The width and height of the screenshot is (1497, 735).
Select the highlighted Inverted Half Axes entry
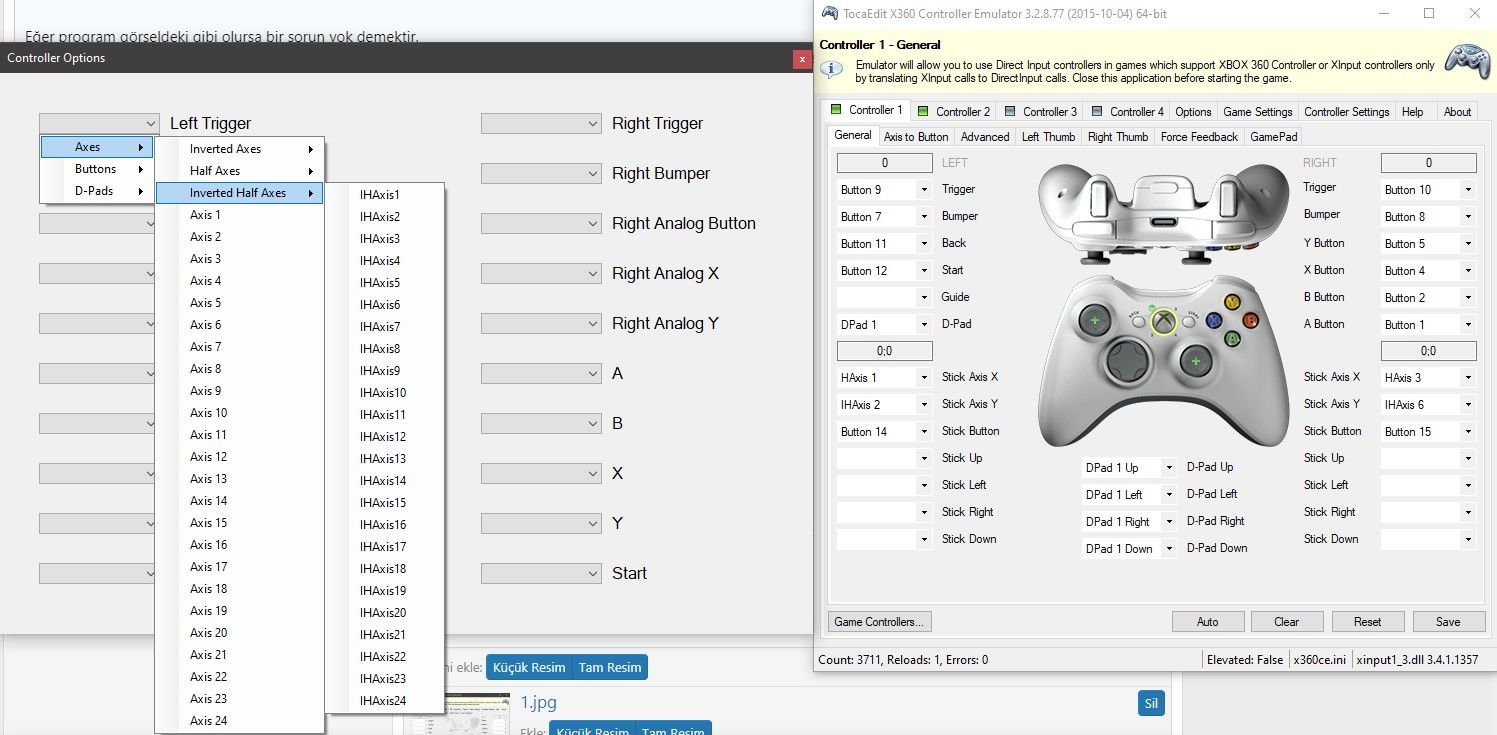[240, 193]
